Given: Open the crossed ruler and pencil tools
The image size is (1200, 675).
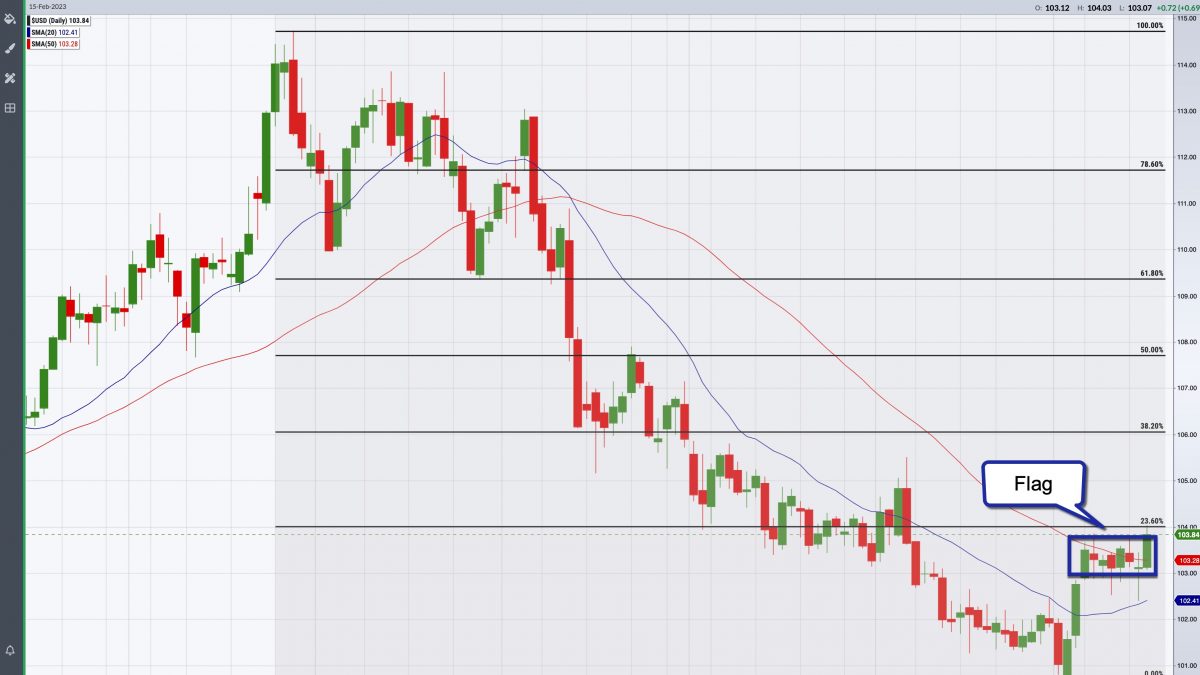Looking at the screenshot, I should (x=10, y=77).
